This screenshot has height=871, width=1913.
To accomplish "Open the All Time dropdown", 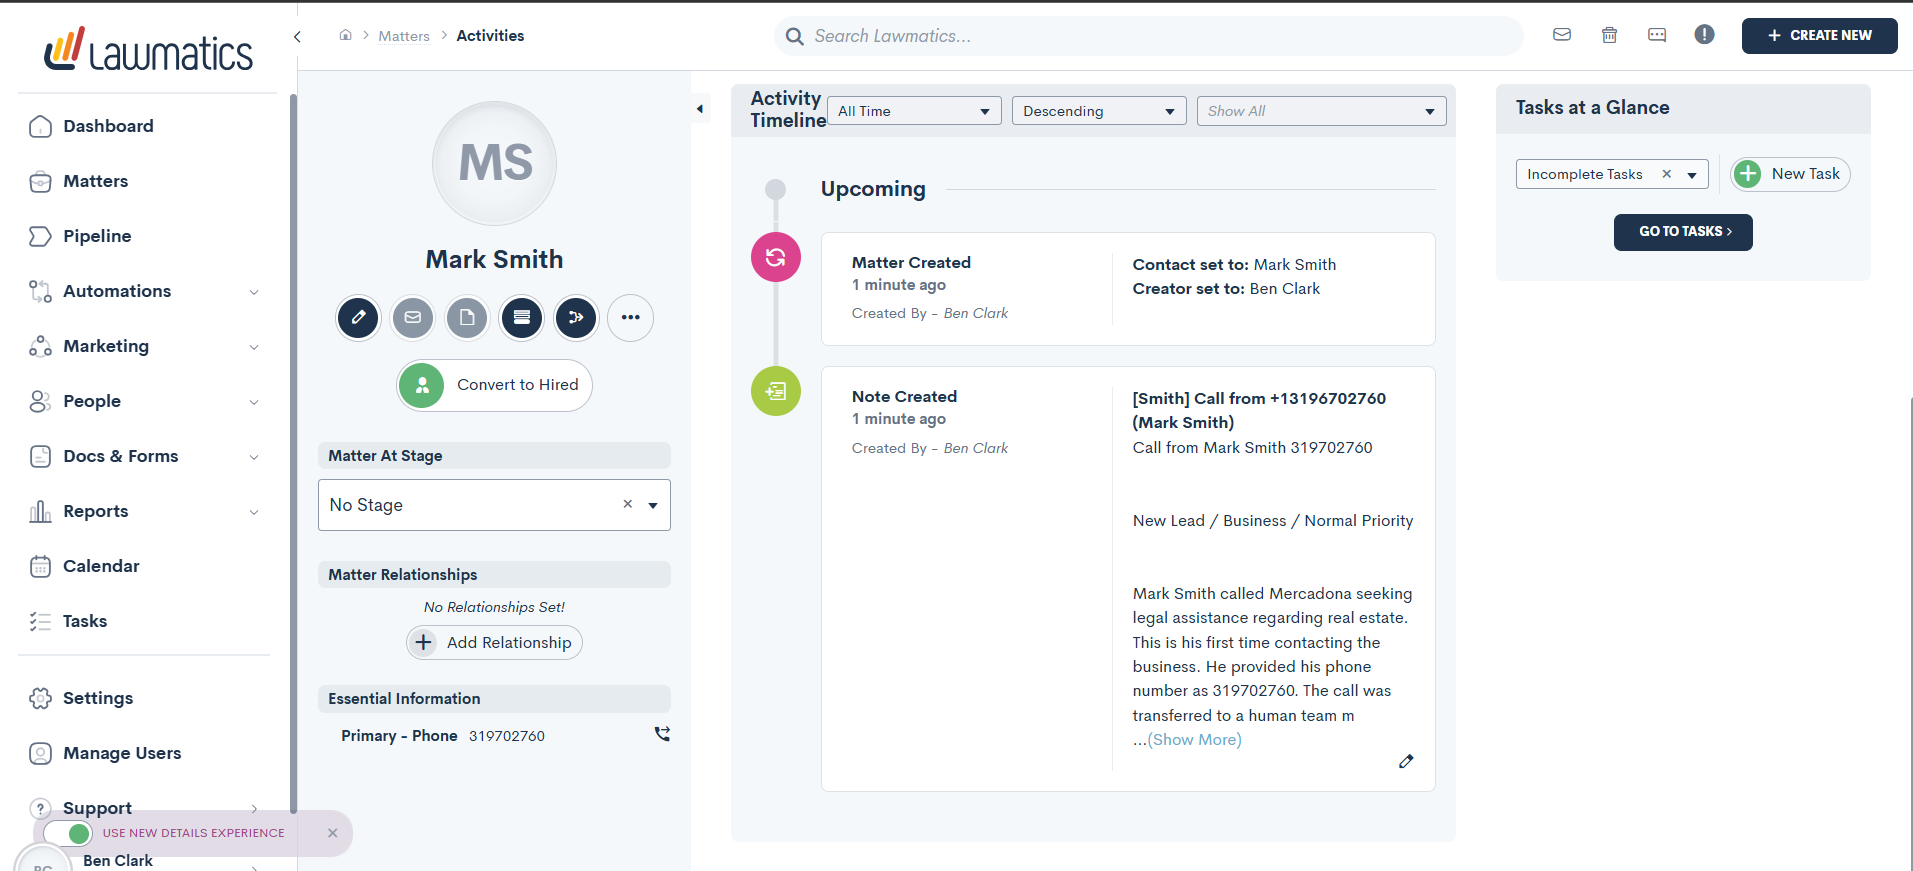I will tap(914, 111).
